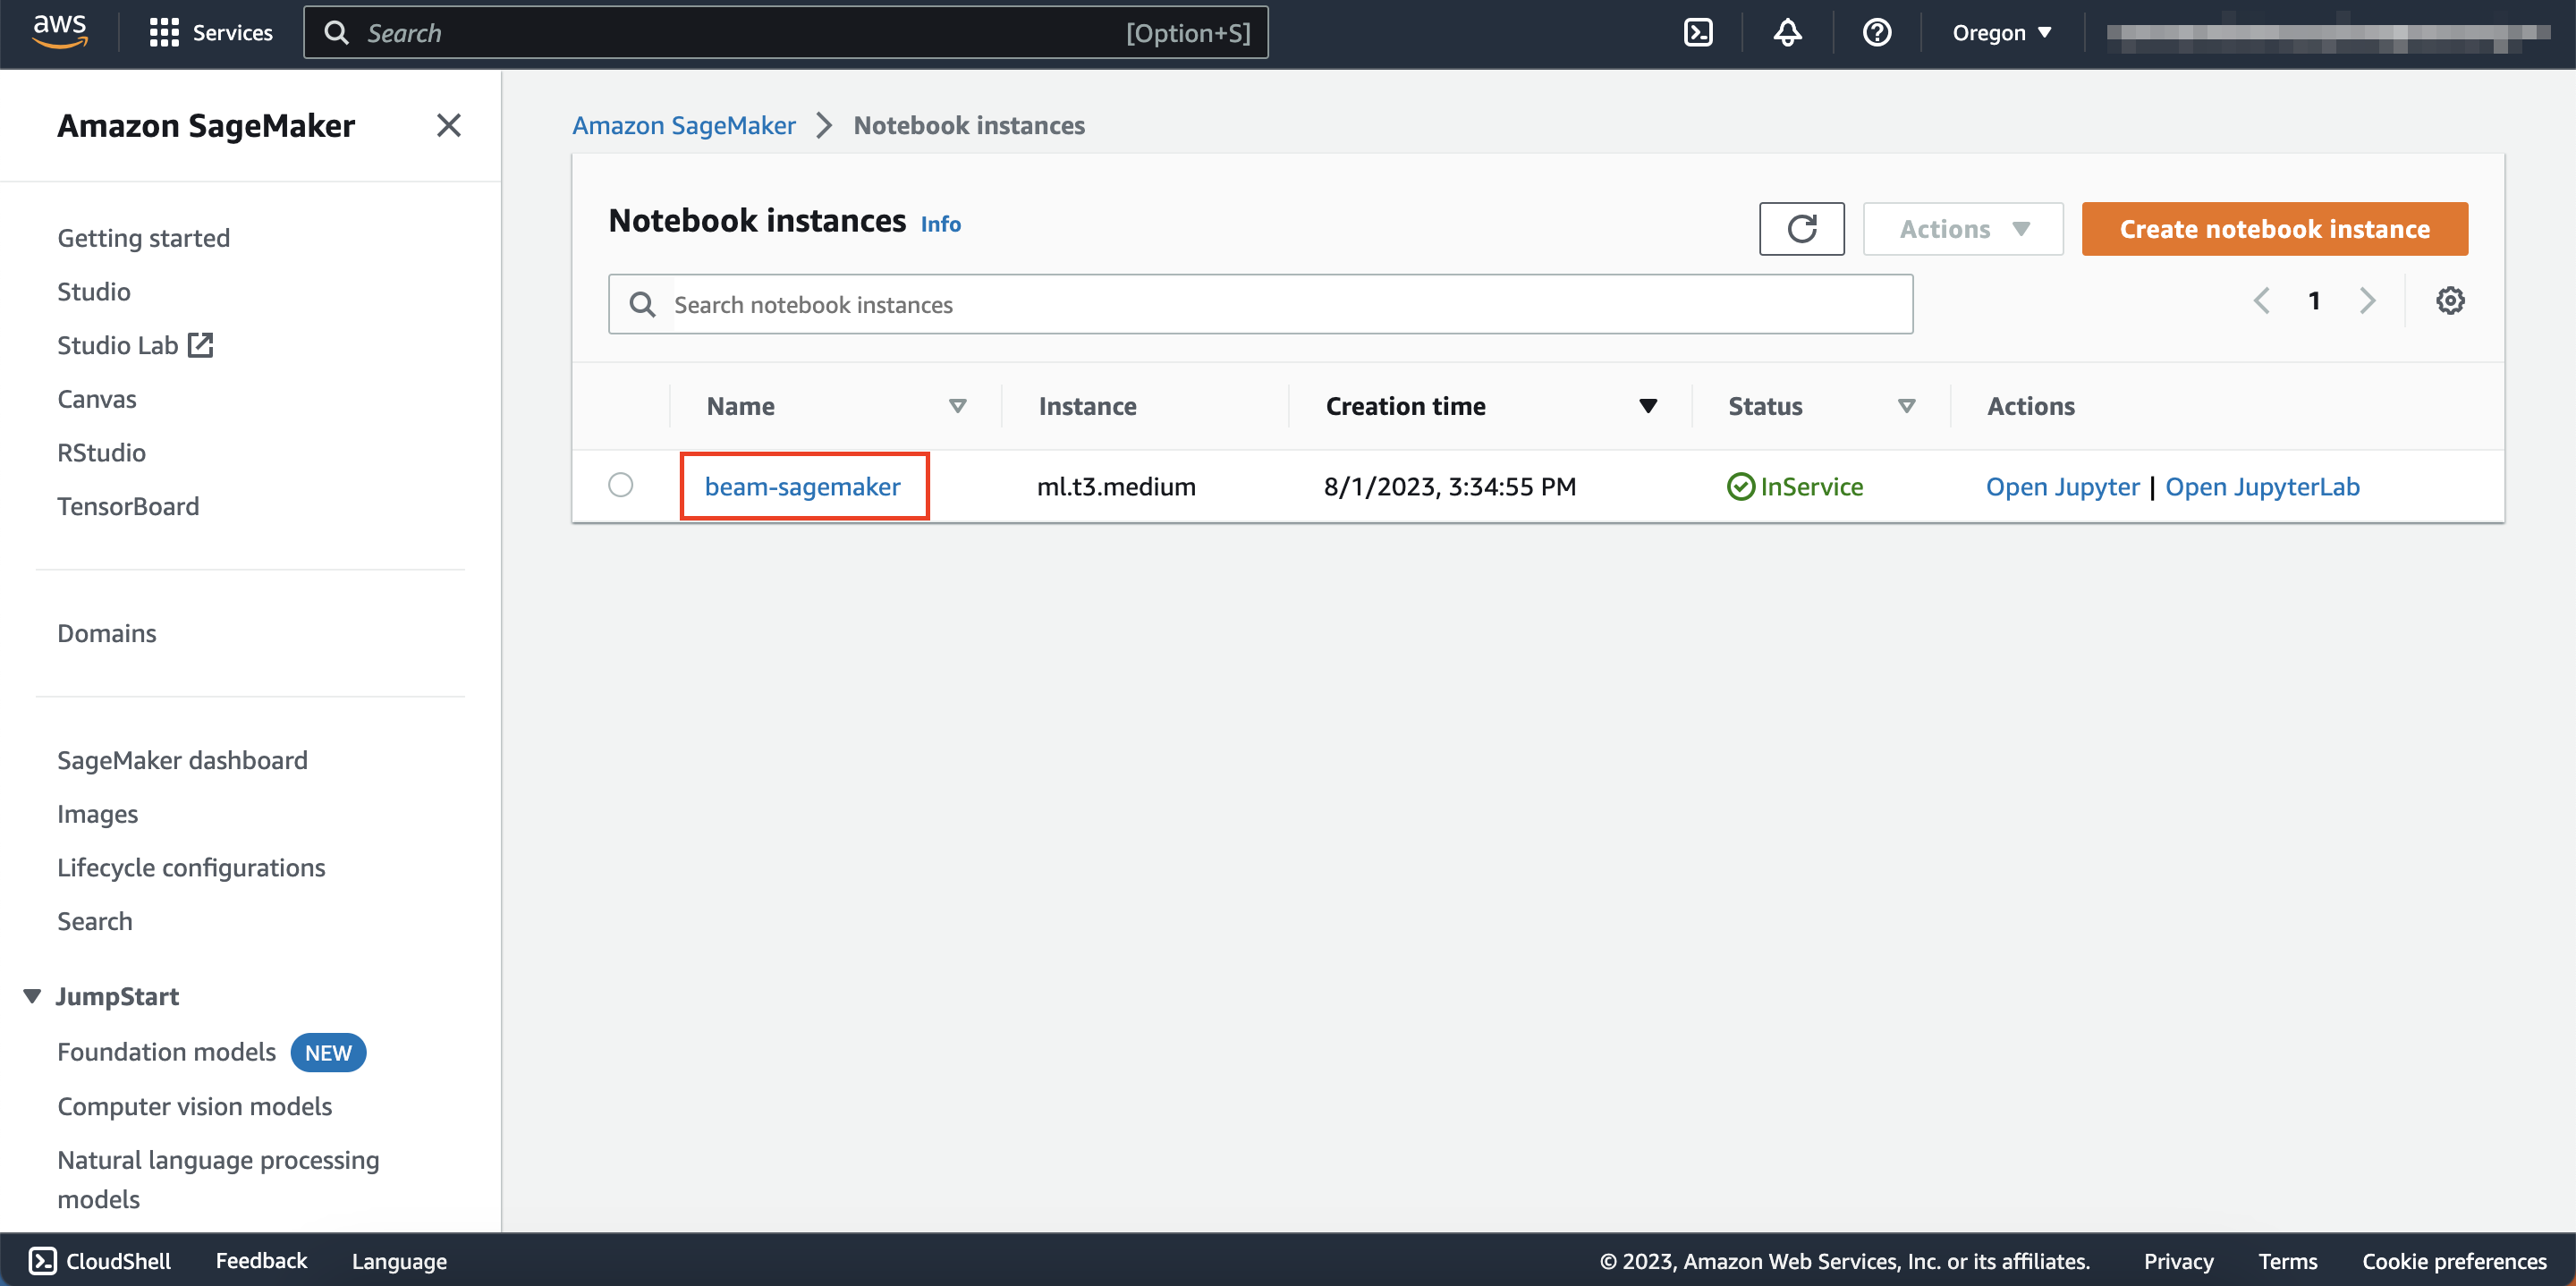Open the Actions dropdown
The height and width of the screenshot is (1286, 2576).
tap(1961, 228)
